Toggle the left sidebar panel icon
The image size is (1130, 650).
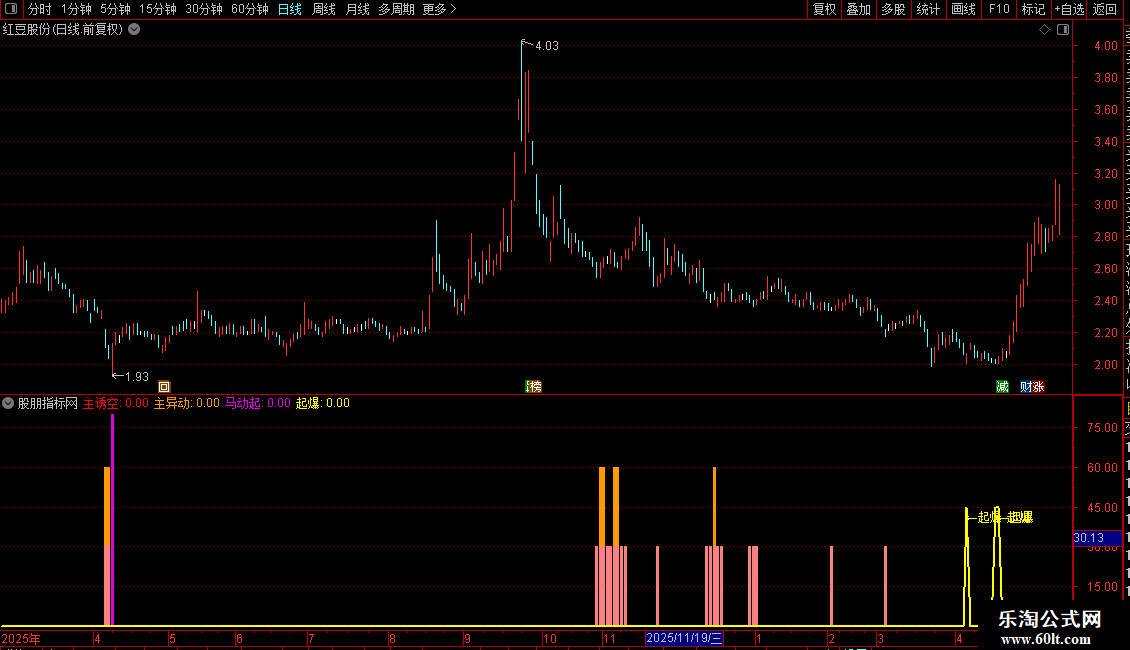[11, 9]
